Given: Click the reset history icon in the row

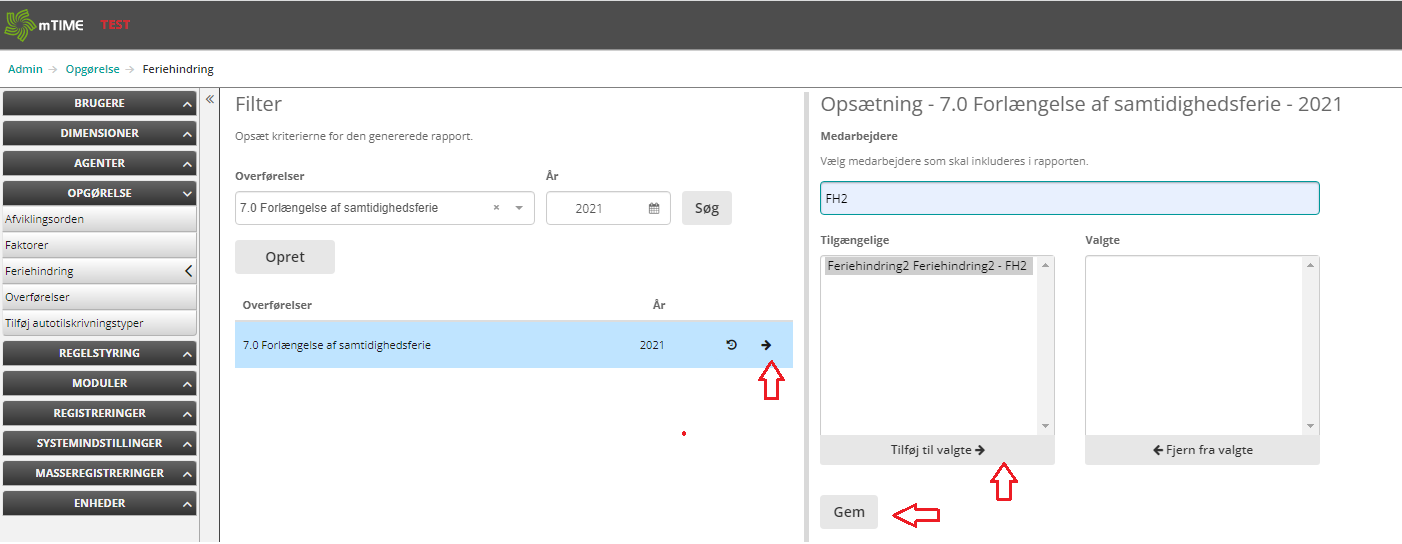Looking at the screenshot, I should point(731,345).
